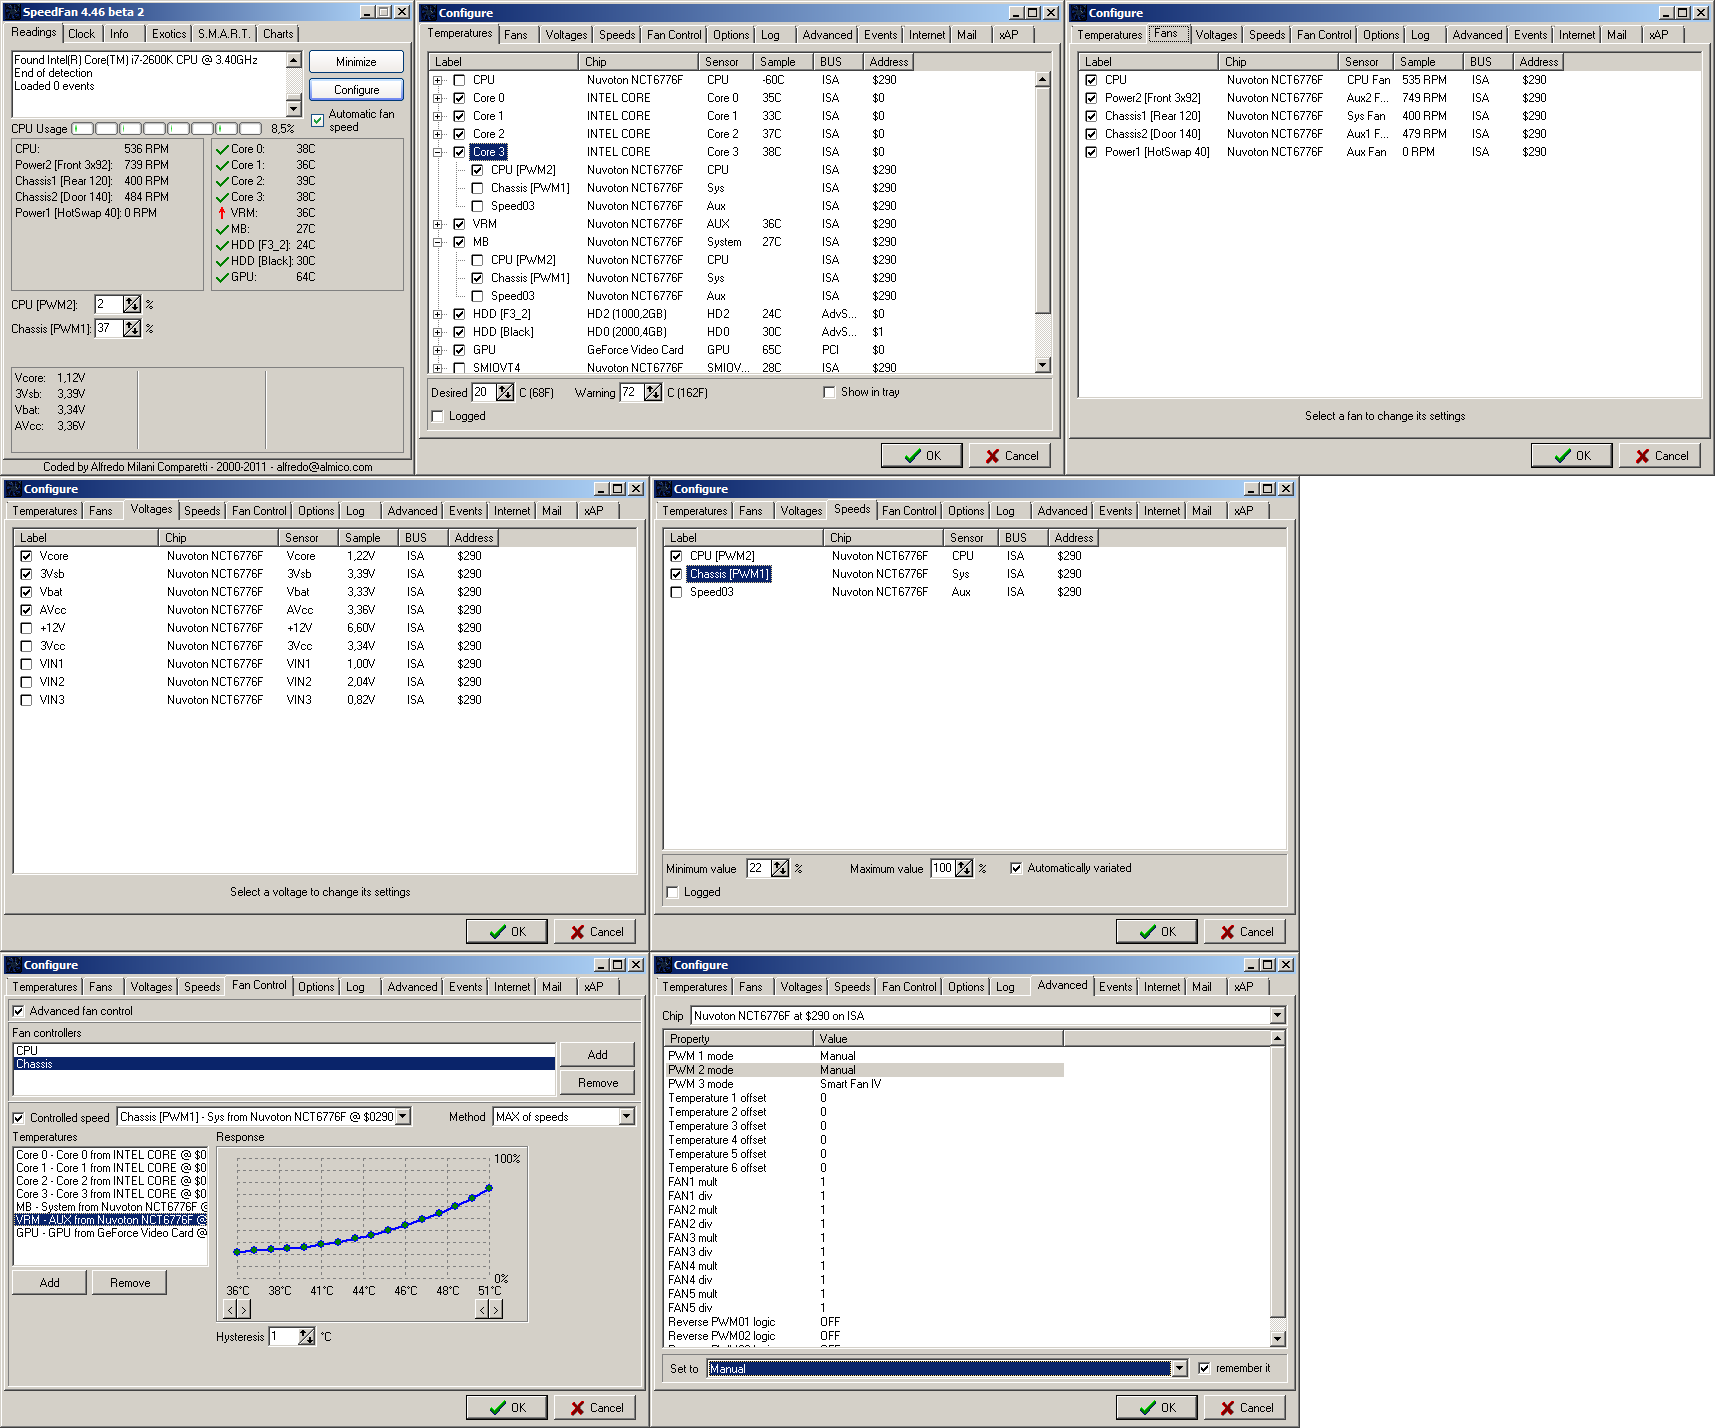Click Add button below the Temperatures list
This screenshot has width=1715, height=1428.
point(50,1282)
